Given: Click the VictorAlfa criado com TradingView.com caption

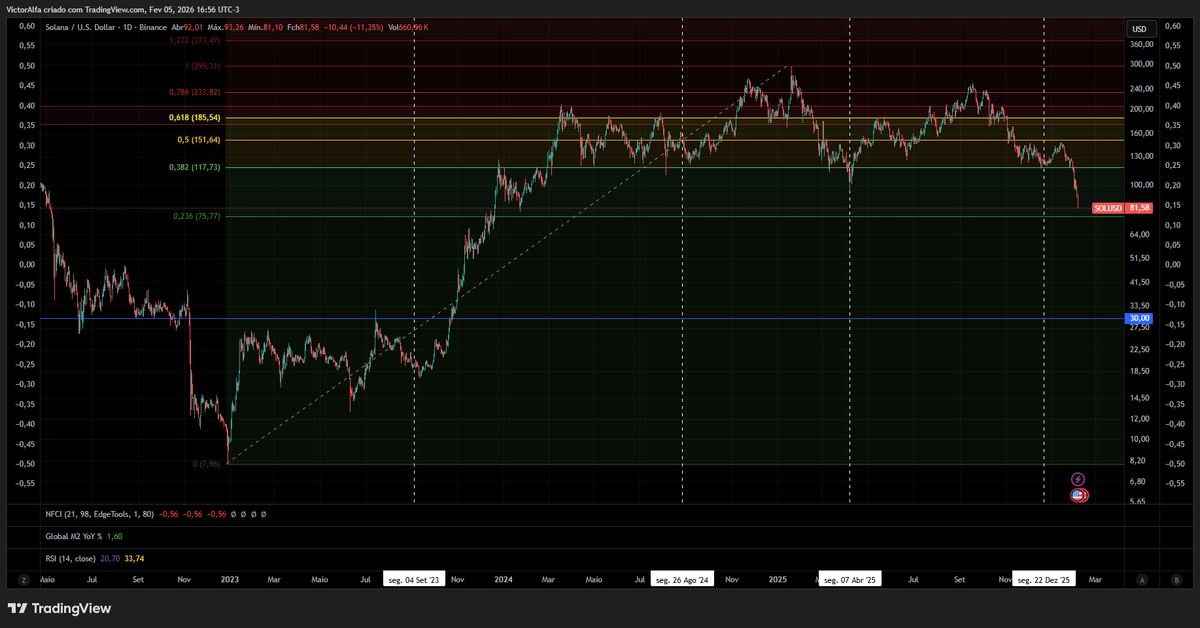Looking at the screenshot, I should pos(75,8).
